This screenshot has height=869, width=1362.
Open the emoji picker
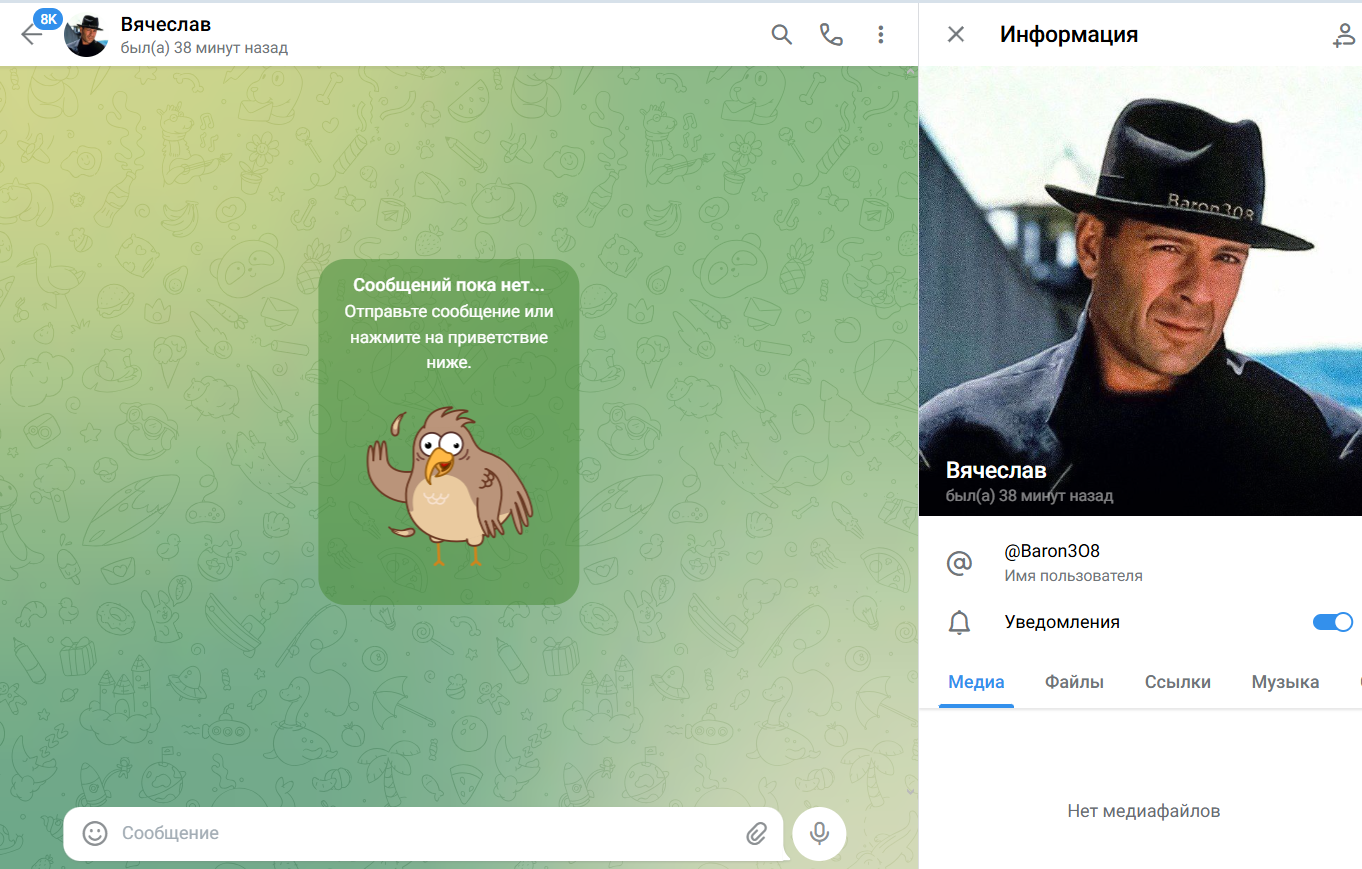[x=95, y=833]
